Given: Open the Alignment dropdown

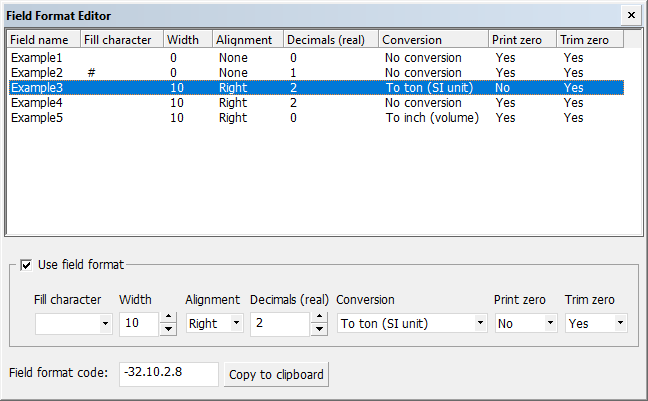Looking at the screenshot, I should coord(236,324).
